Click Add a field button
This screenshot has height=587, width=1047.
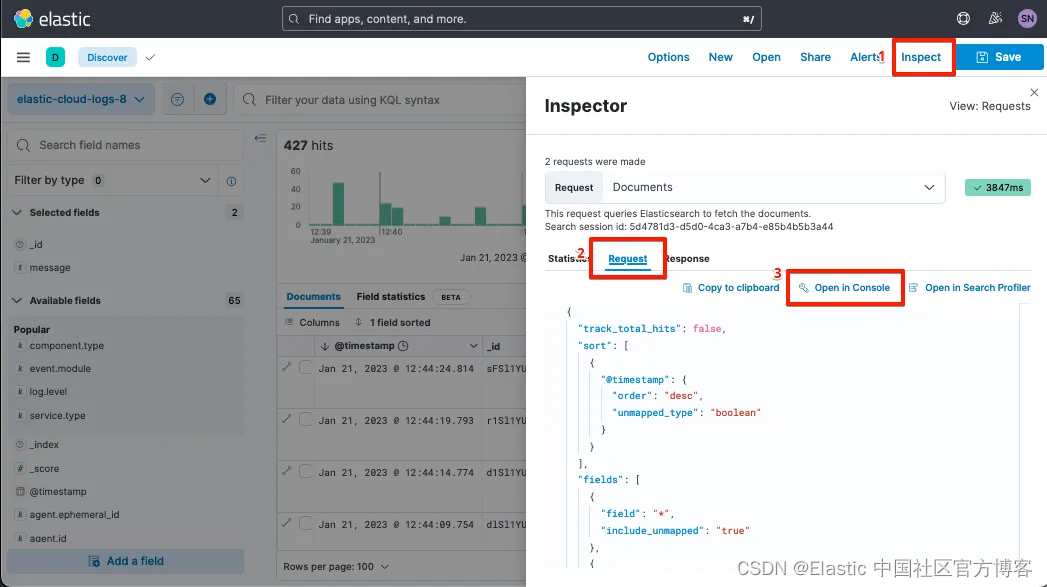(x=126, y=562)
